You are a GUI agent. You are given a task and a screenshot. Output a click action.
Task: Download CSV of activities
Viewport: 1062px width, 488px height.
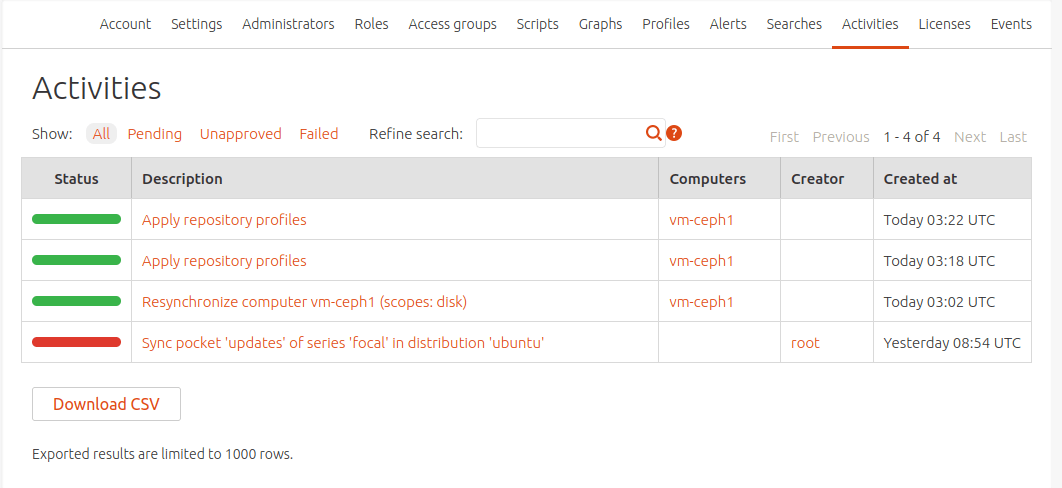(x=106, y=404)
